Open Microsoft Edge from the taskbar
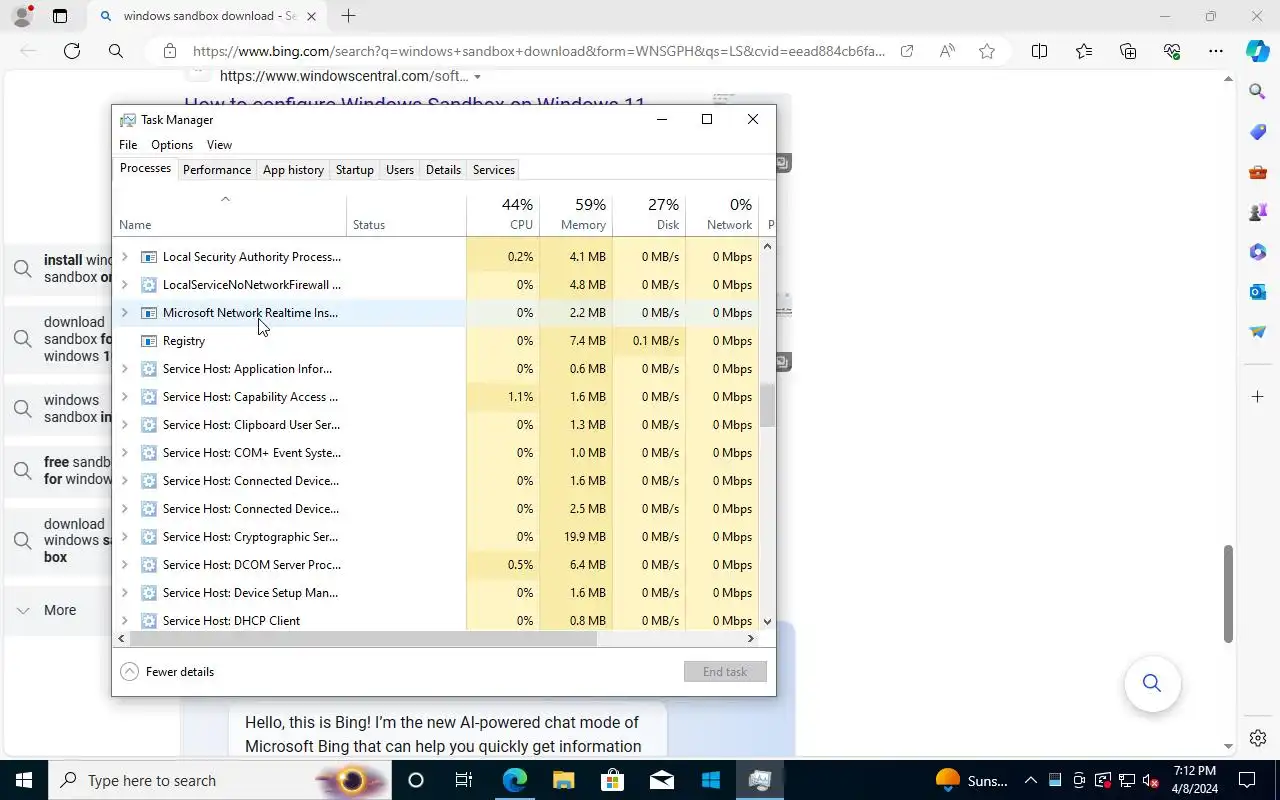 pos(514,780)
